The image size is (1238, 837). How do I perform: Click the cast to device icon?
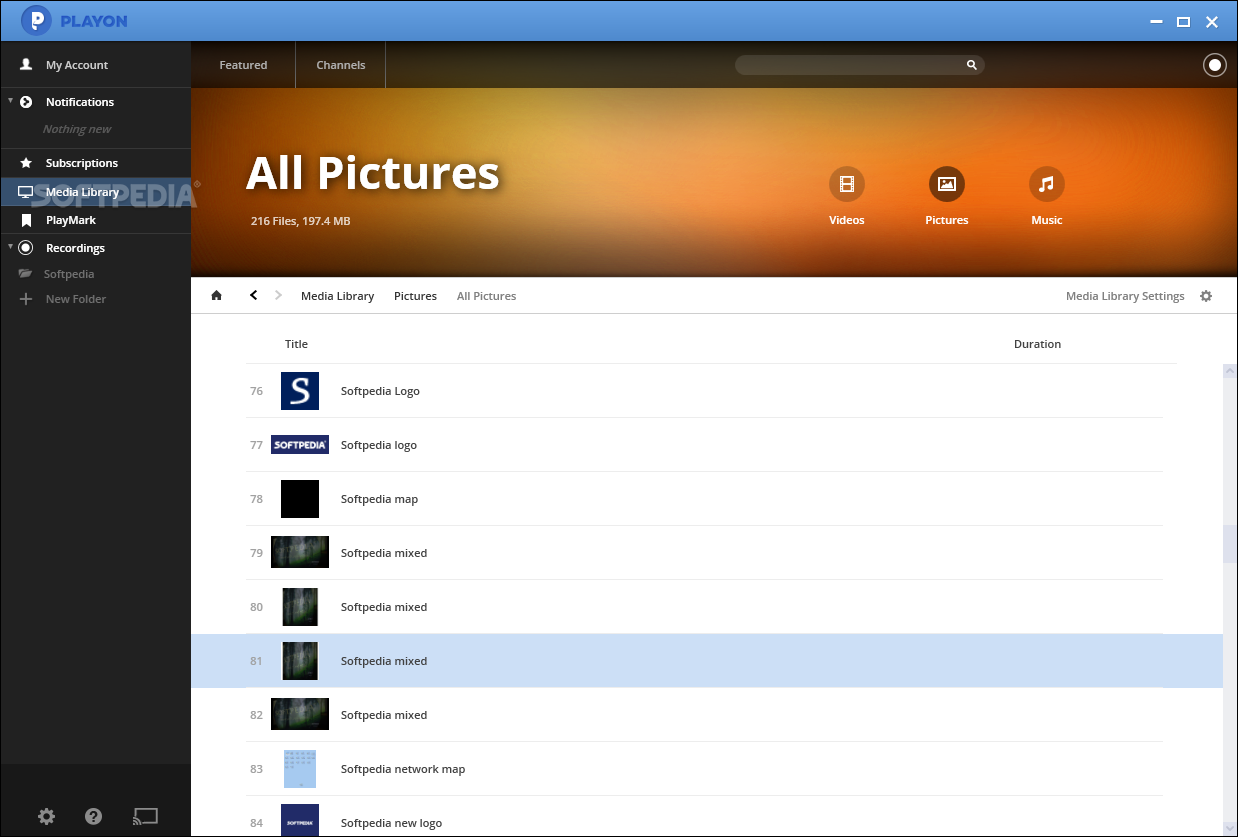[145, 817]
